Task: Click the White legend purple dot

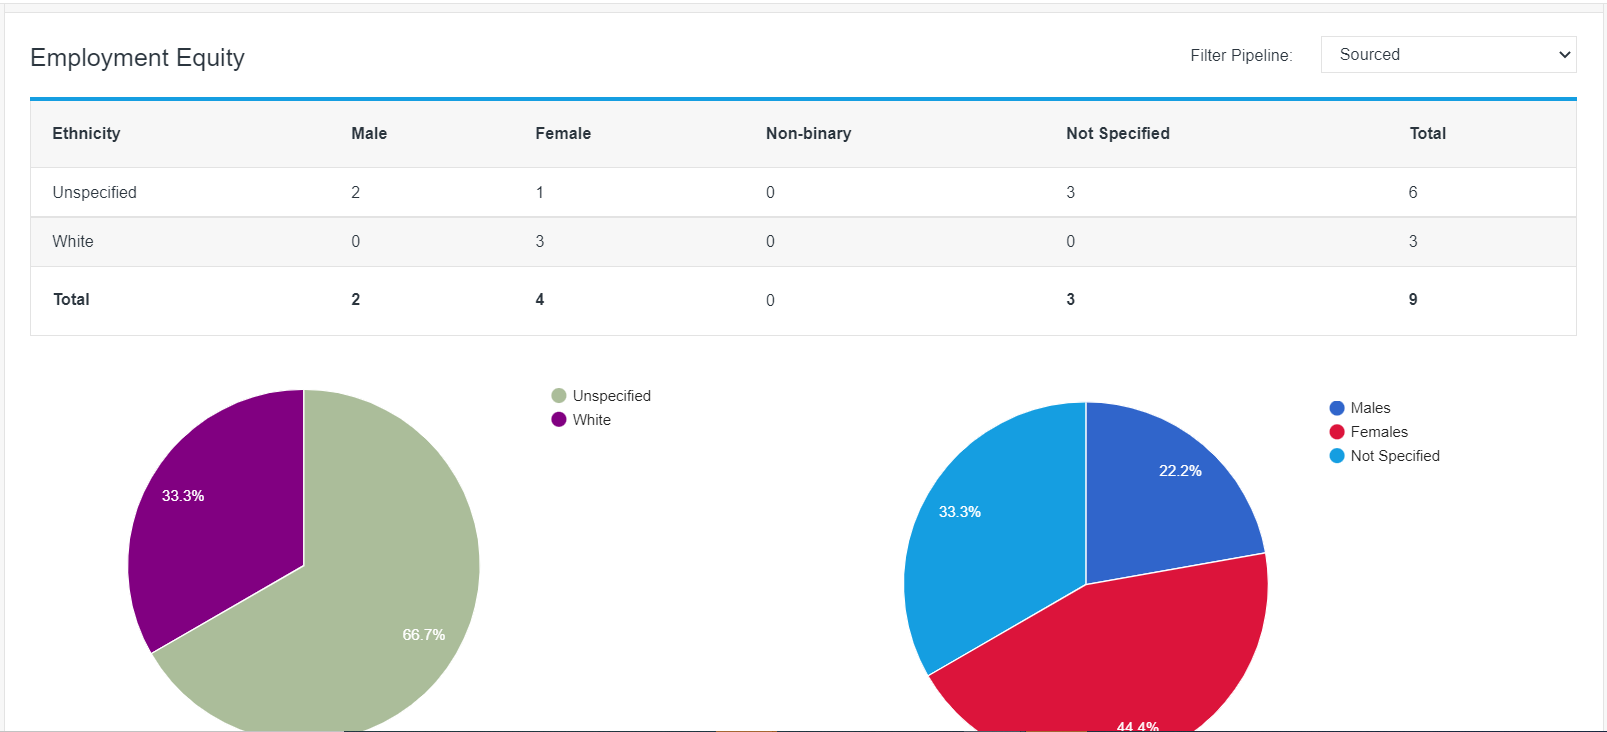Action: pyautogui.click(x=559, y=420)
